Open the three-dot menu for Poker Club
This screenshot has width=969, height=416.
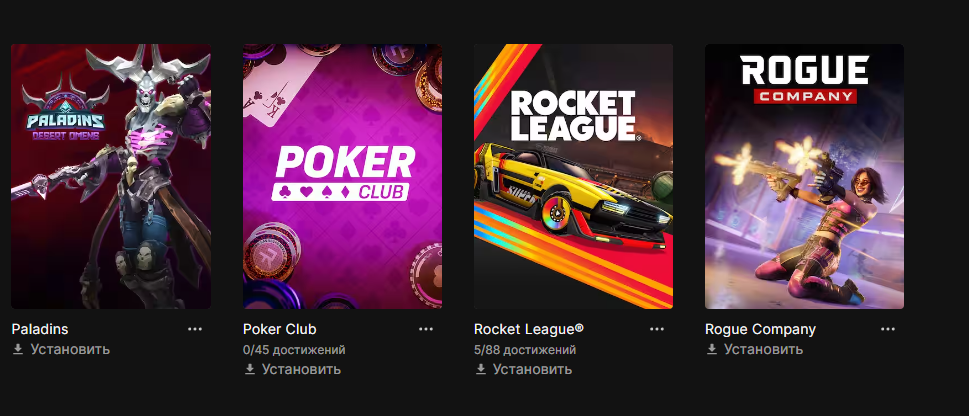[x=426, y=329]
